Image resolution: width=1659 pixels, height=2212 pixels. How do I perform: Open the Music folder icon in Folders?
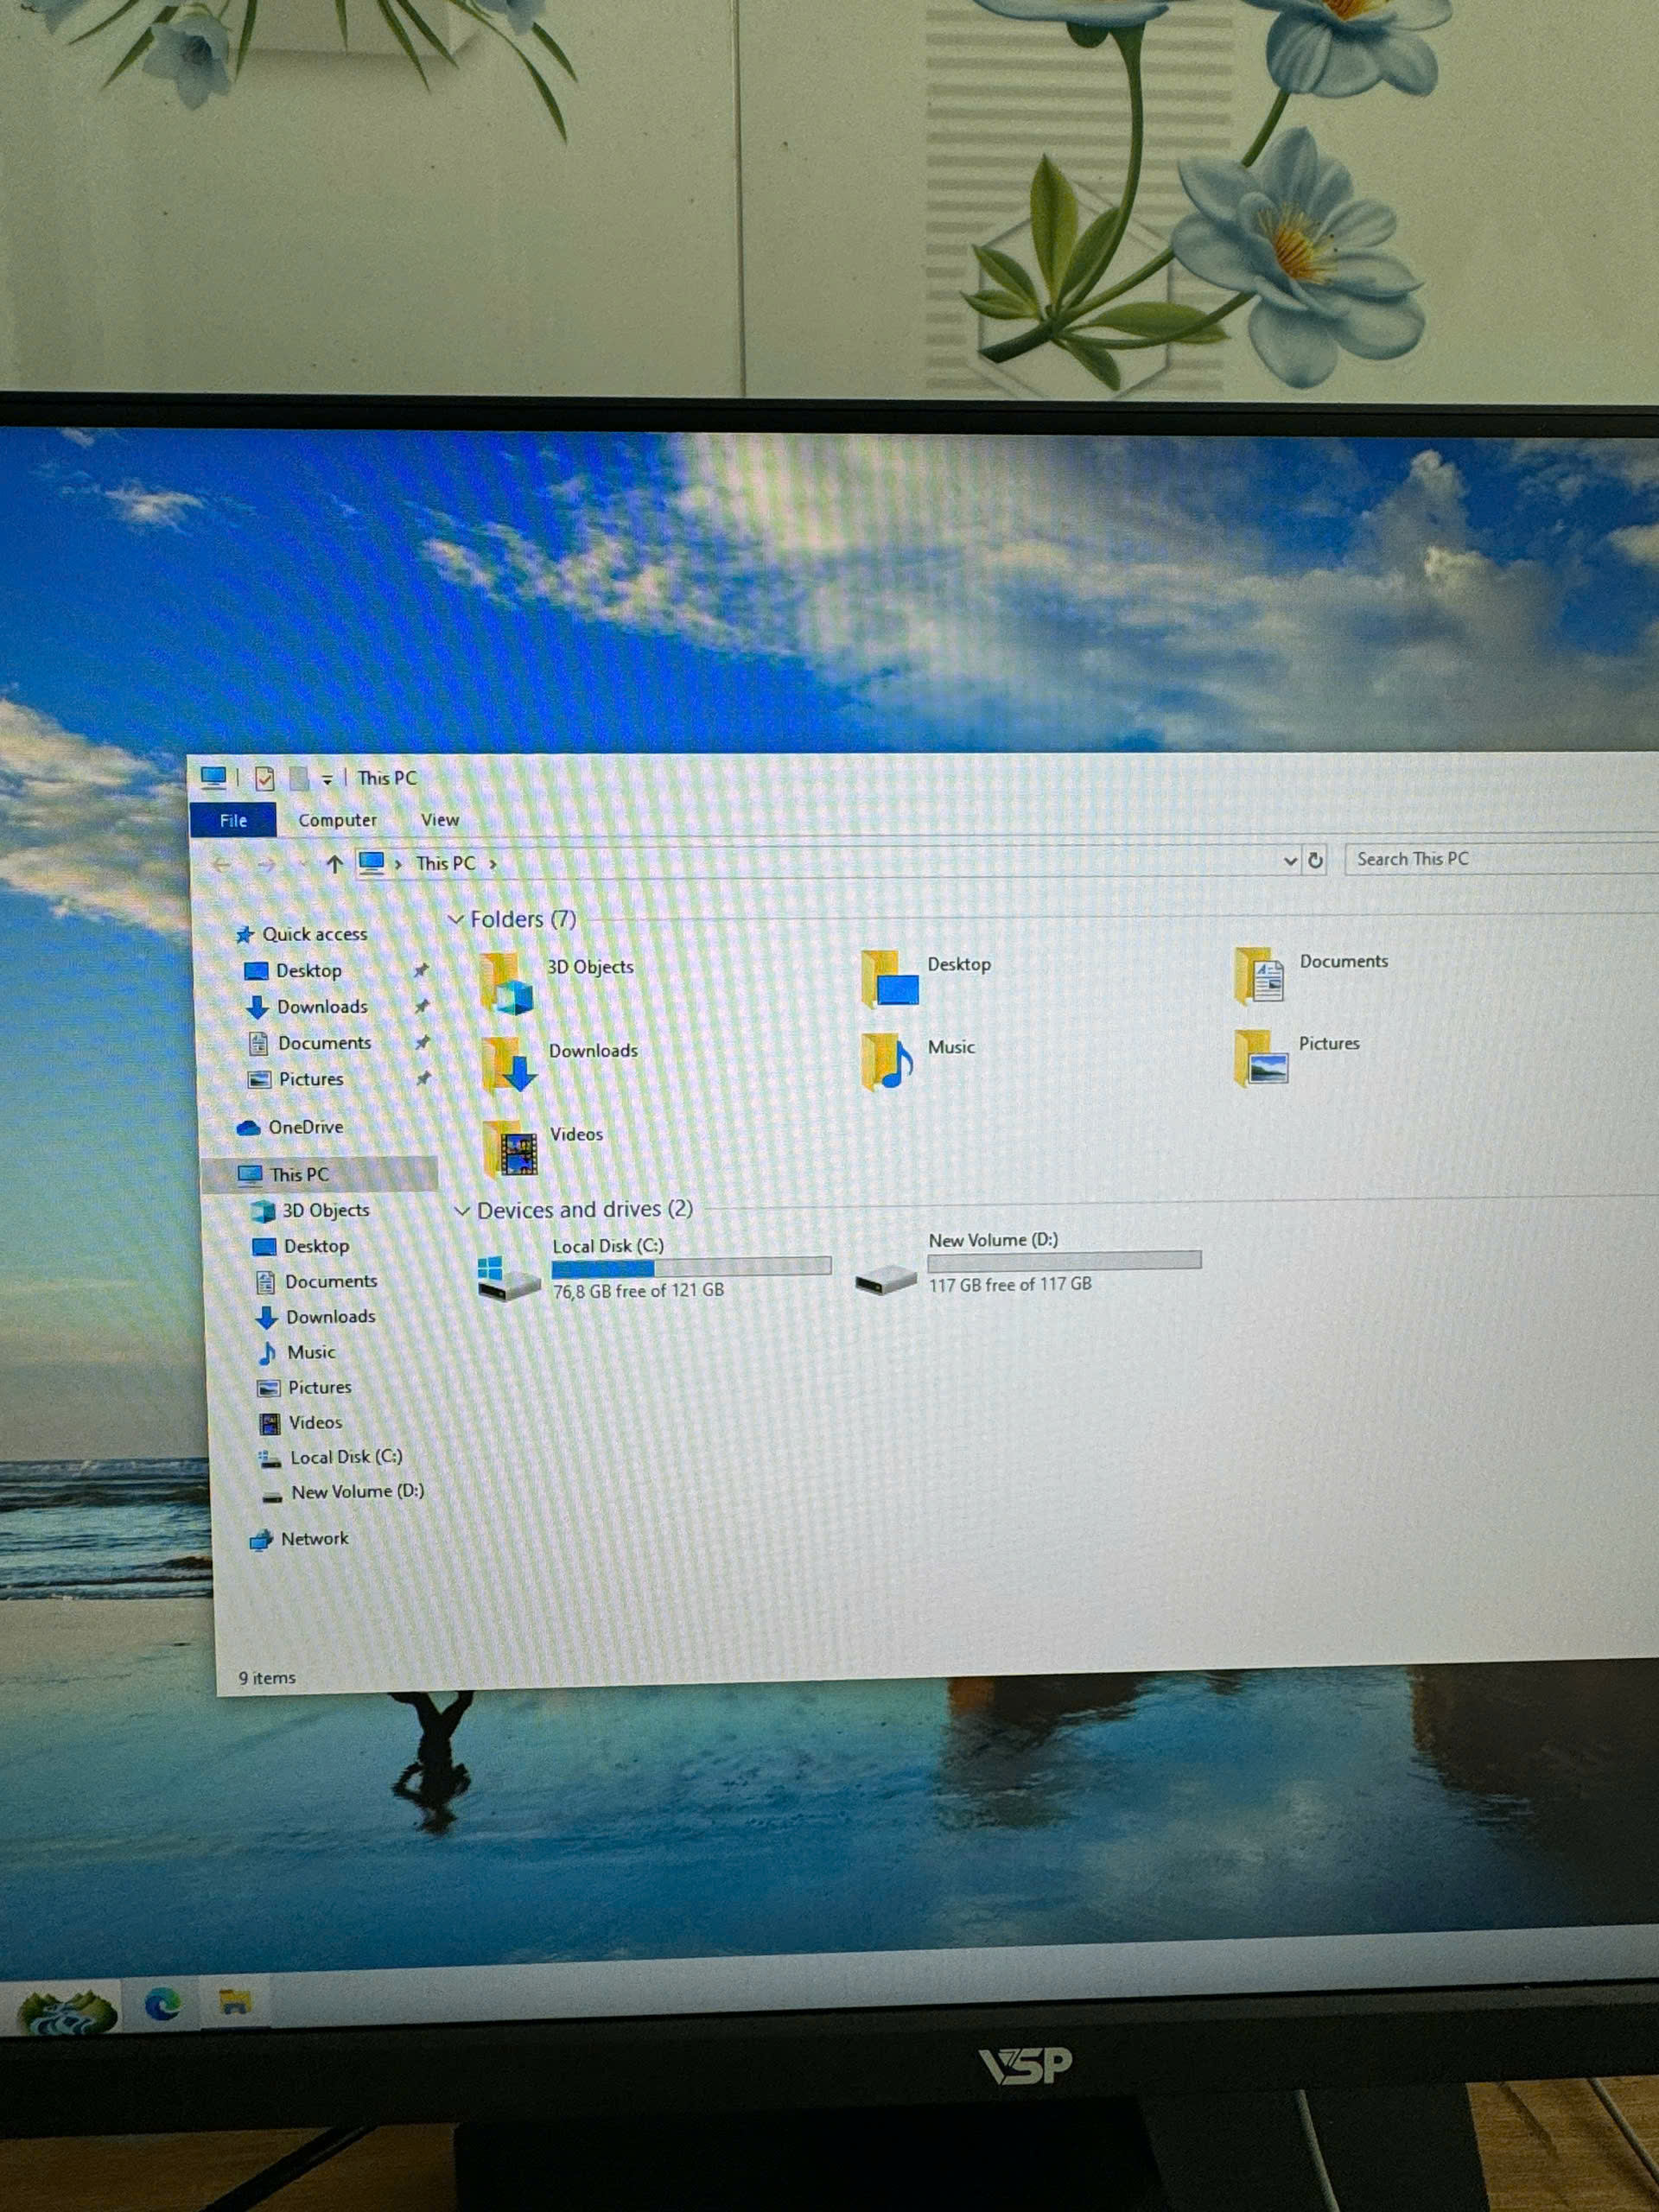click(887, 1061)
